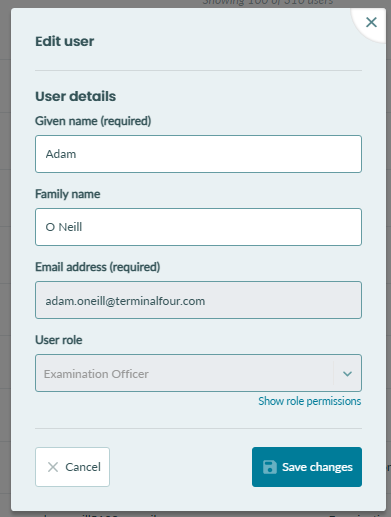The image size is (391, 517).
Task: Click the User details section heading
Action: click(x=76, y=96)
